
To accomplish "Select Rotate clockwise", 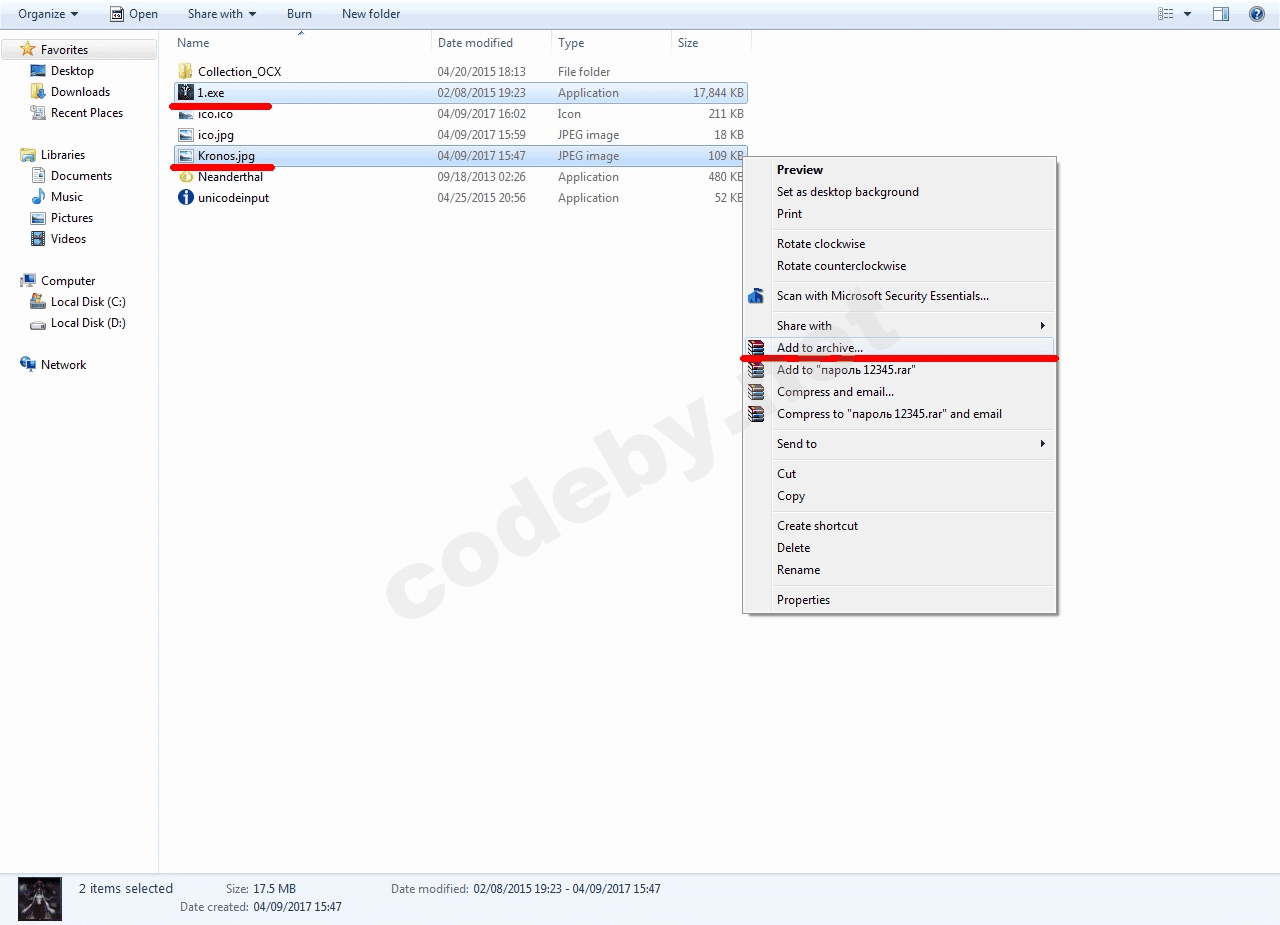I will [x=821, y=244].
